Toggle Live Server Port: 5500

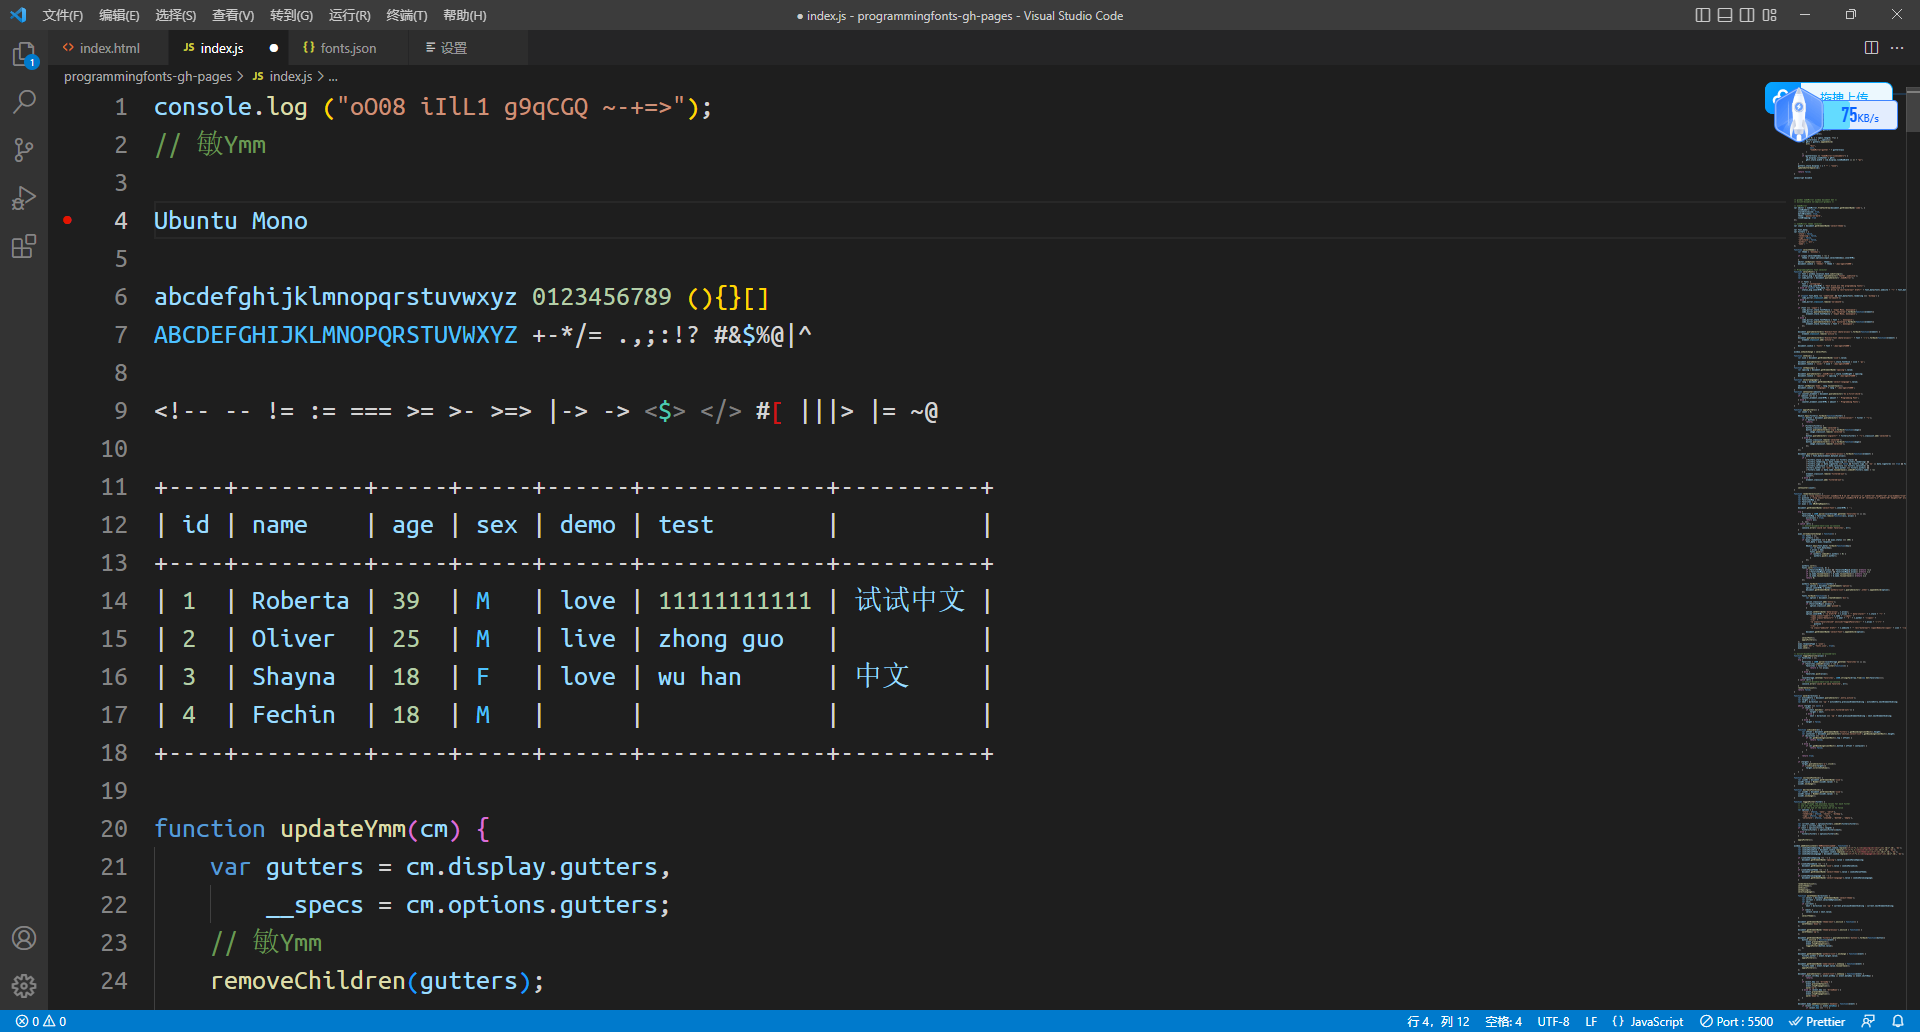click(x=1737, y=1021)
